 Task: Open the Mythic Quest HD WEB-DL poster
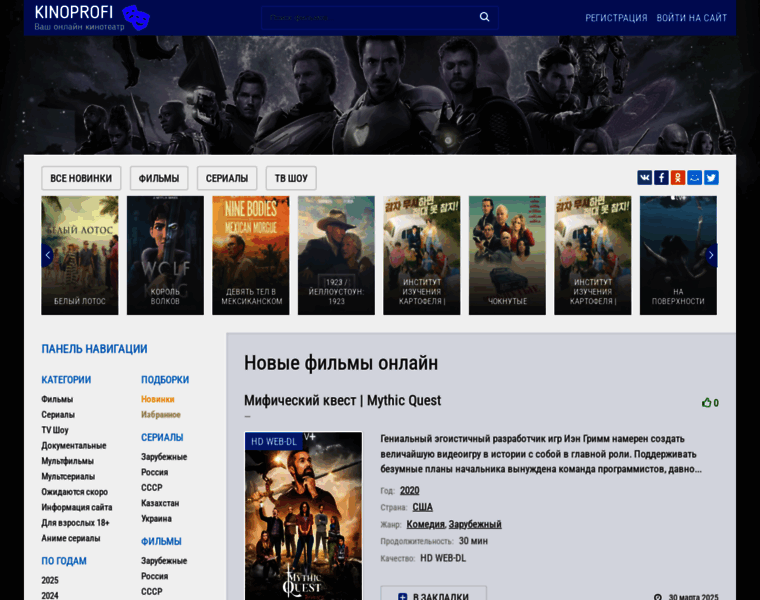(303, 516)
